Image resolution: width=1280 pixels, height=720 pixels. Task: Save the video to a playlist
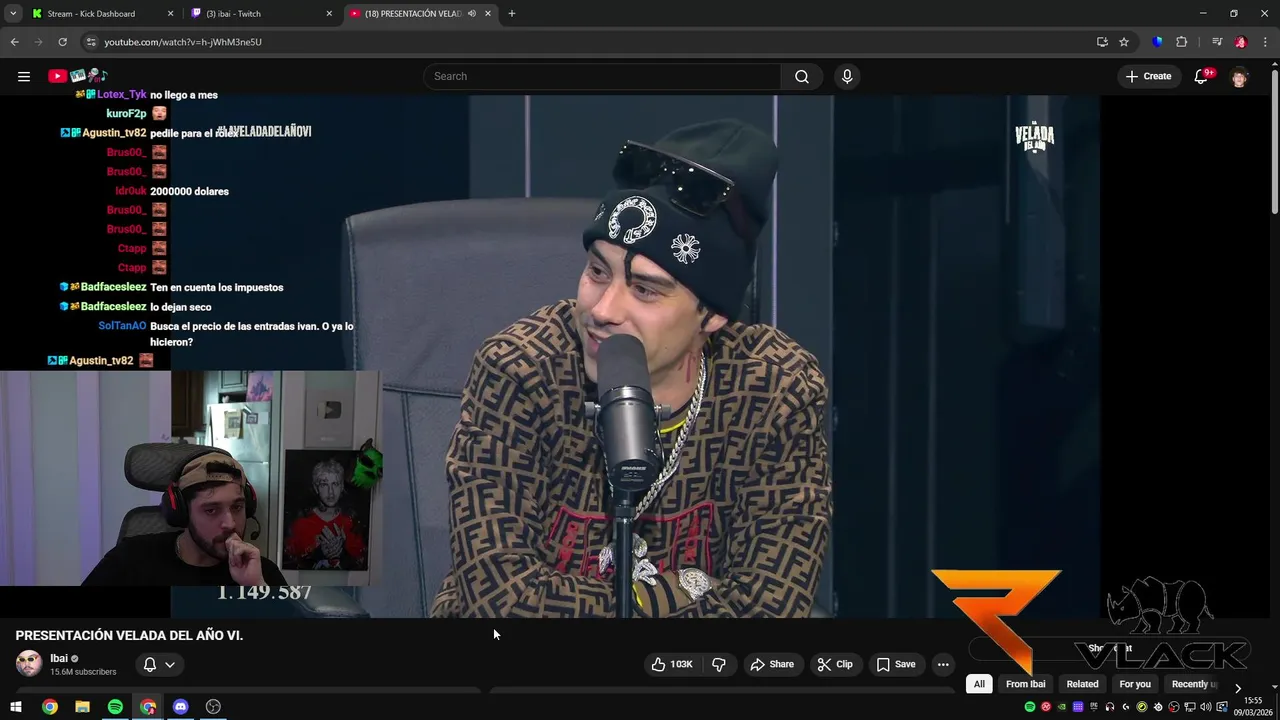[x=896, y=664]
